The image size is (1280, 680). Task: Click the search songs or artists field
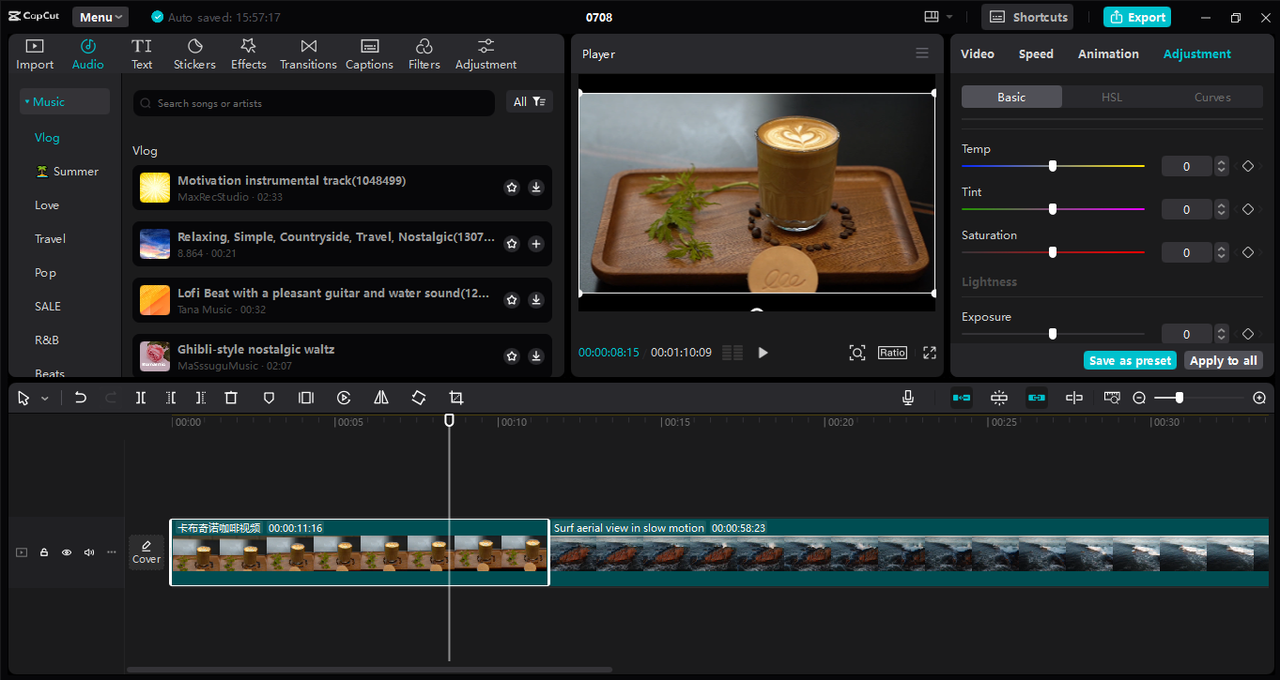click(x=314, y=103)
